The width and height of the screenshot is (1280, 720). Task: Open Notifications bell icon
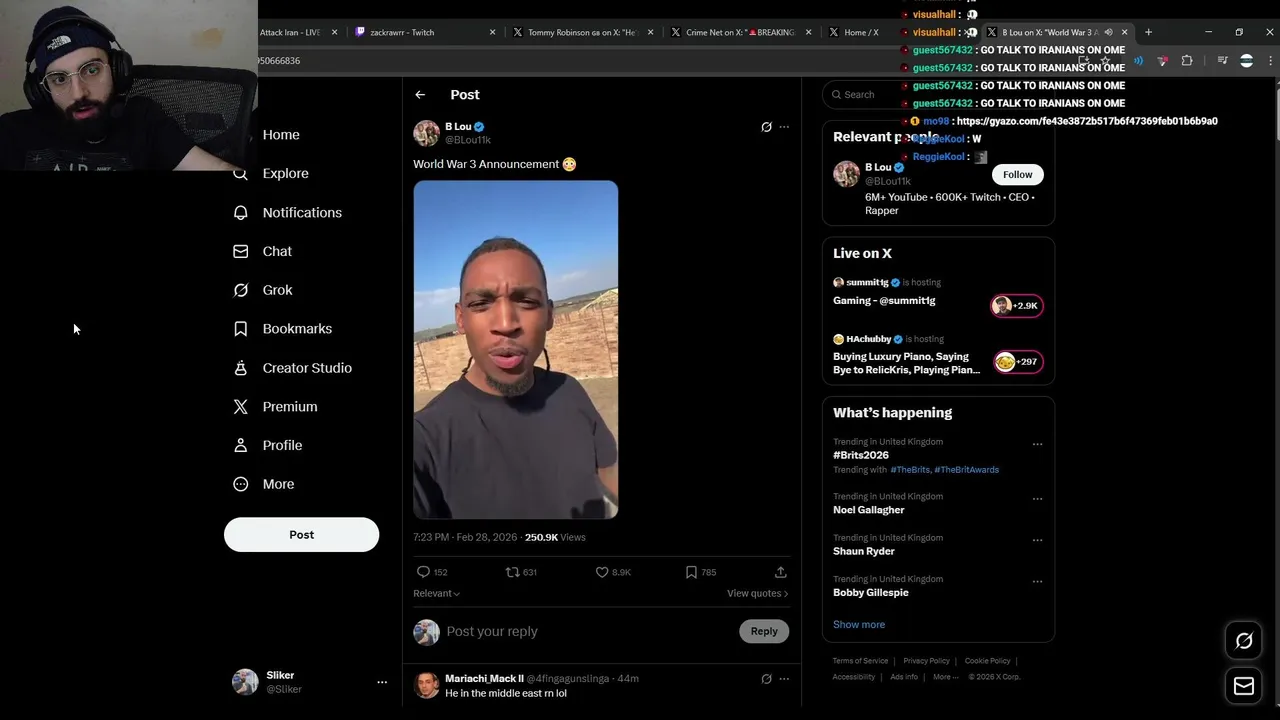coord(241,213)
